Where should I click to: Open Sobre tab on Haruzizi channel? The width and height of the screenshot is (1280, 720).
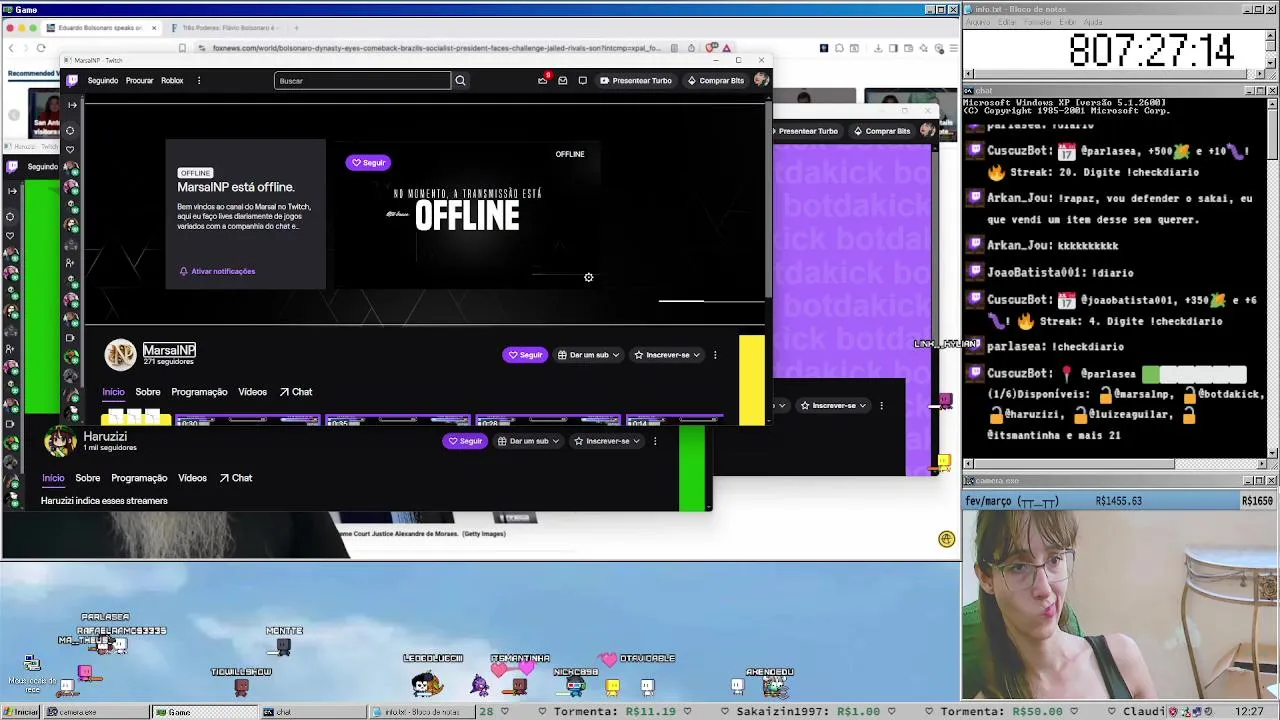click(88, 478)
